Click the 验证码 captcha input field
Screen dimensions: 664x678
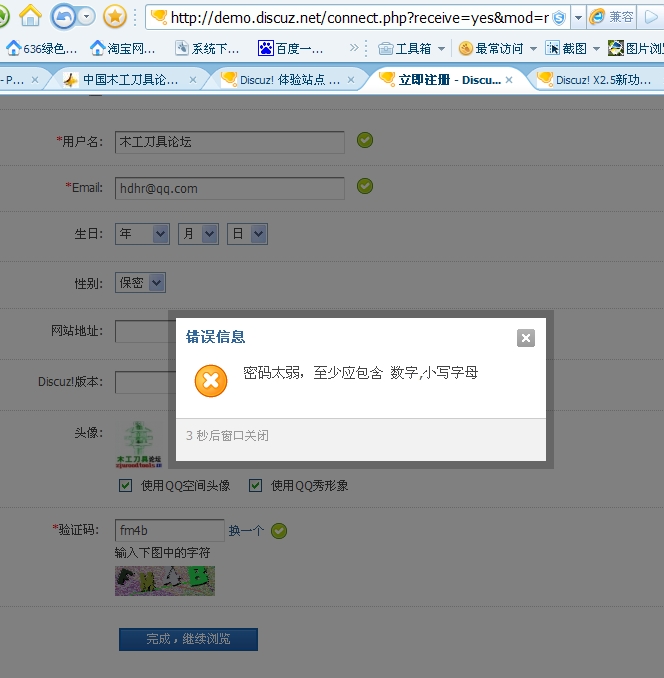pos(169,530)
